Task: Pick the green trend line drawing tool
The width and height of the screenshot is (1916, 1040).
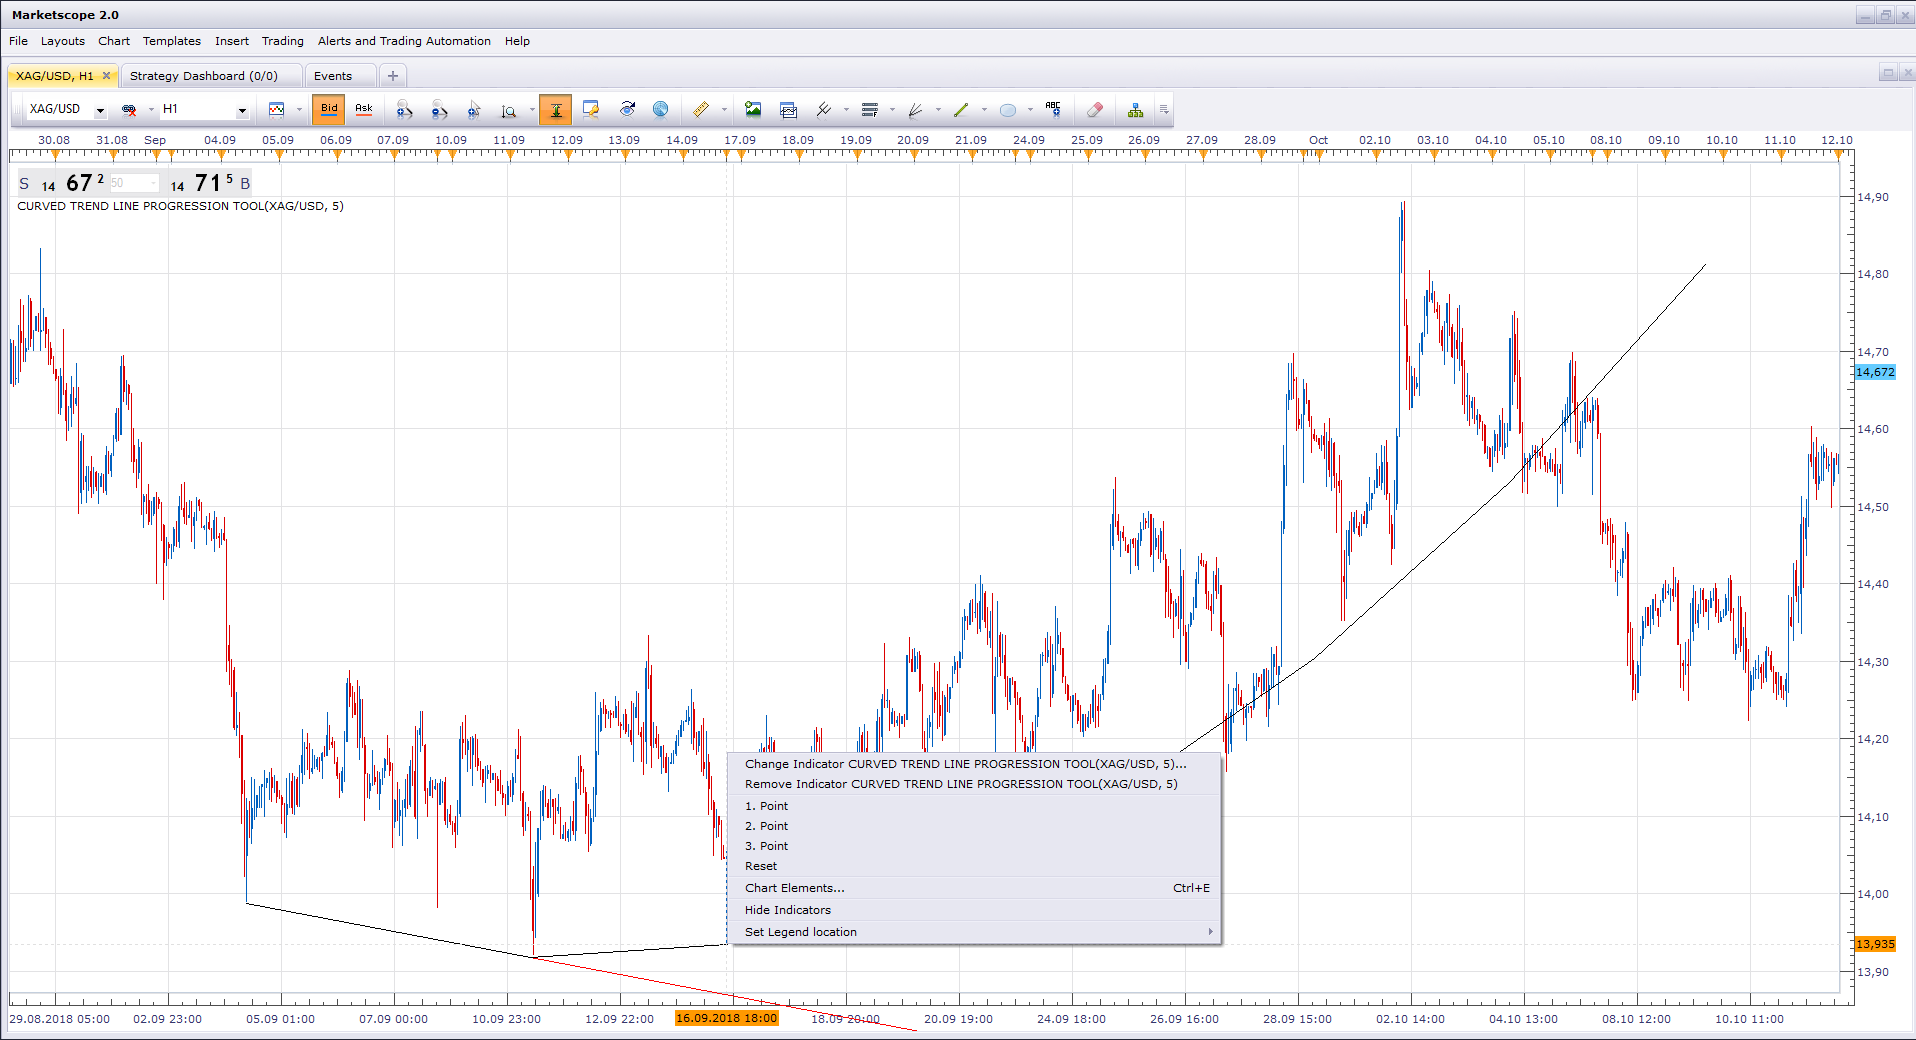Action: click(961, 110)
